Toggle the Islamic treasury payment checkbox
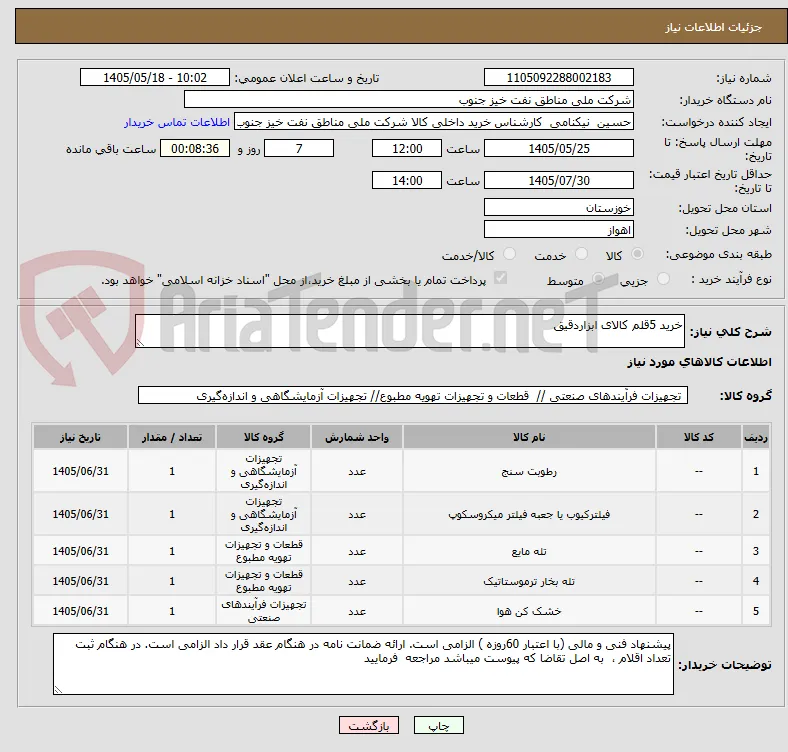This screenshot has height=752, width=788. tap(500, 278)
